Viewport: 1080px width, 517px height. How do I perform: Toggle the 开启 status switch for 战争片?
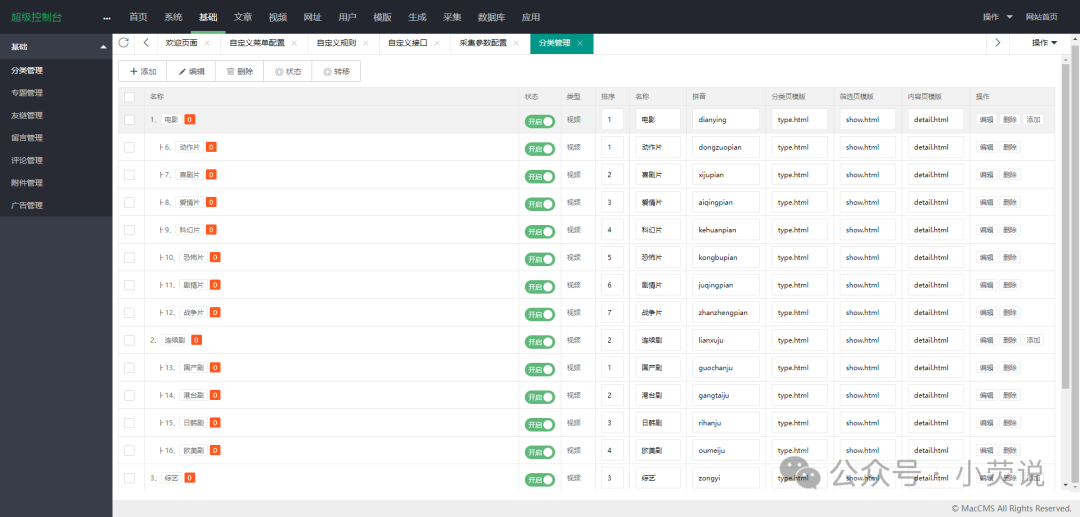(x=540, y=314)
